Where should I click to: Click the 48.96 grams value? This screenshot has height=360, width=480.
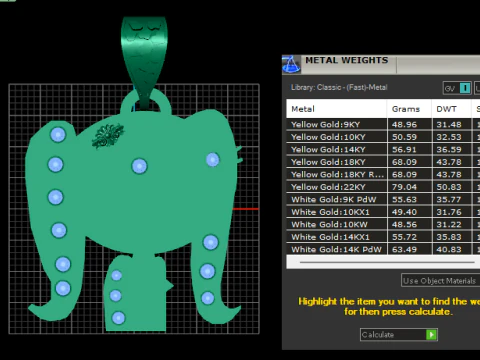pyautogui.click(x=404, y=125)
